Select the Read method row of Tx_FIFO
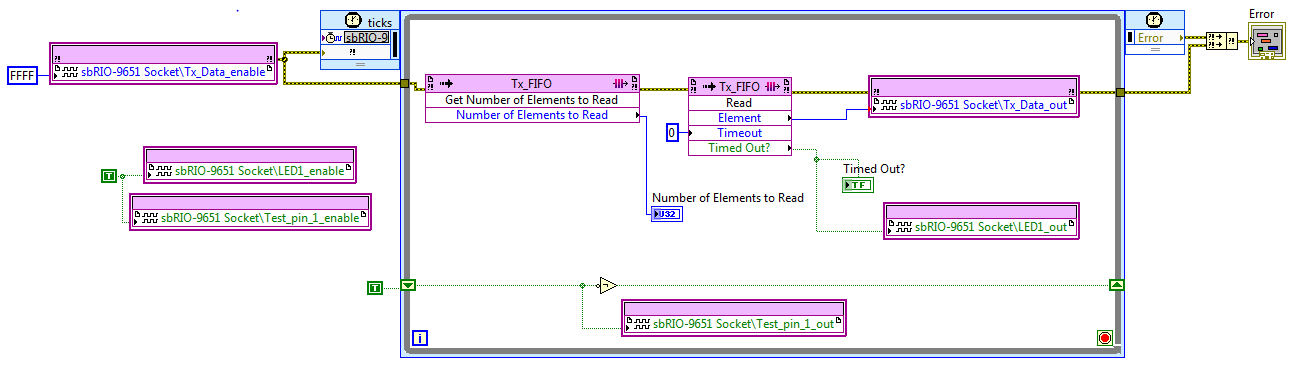This screenshot has width=1293, height=367. pyautogui.click(x=740, y=103)
